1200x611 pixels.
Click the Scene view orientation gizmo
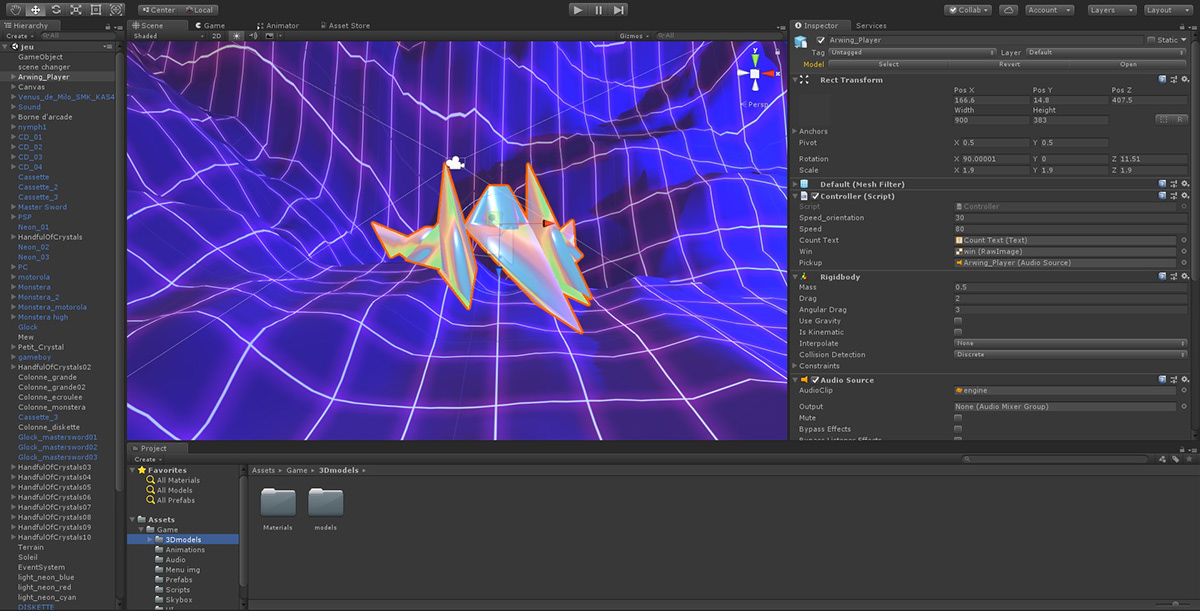click(x=756, y=73)
